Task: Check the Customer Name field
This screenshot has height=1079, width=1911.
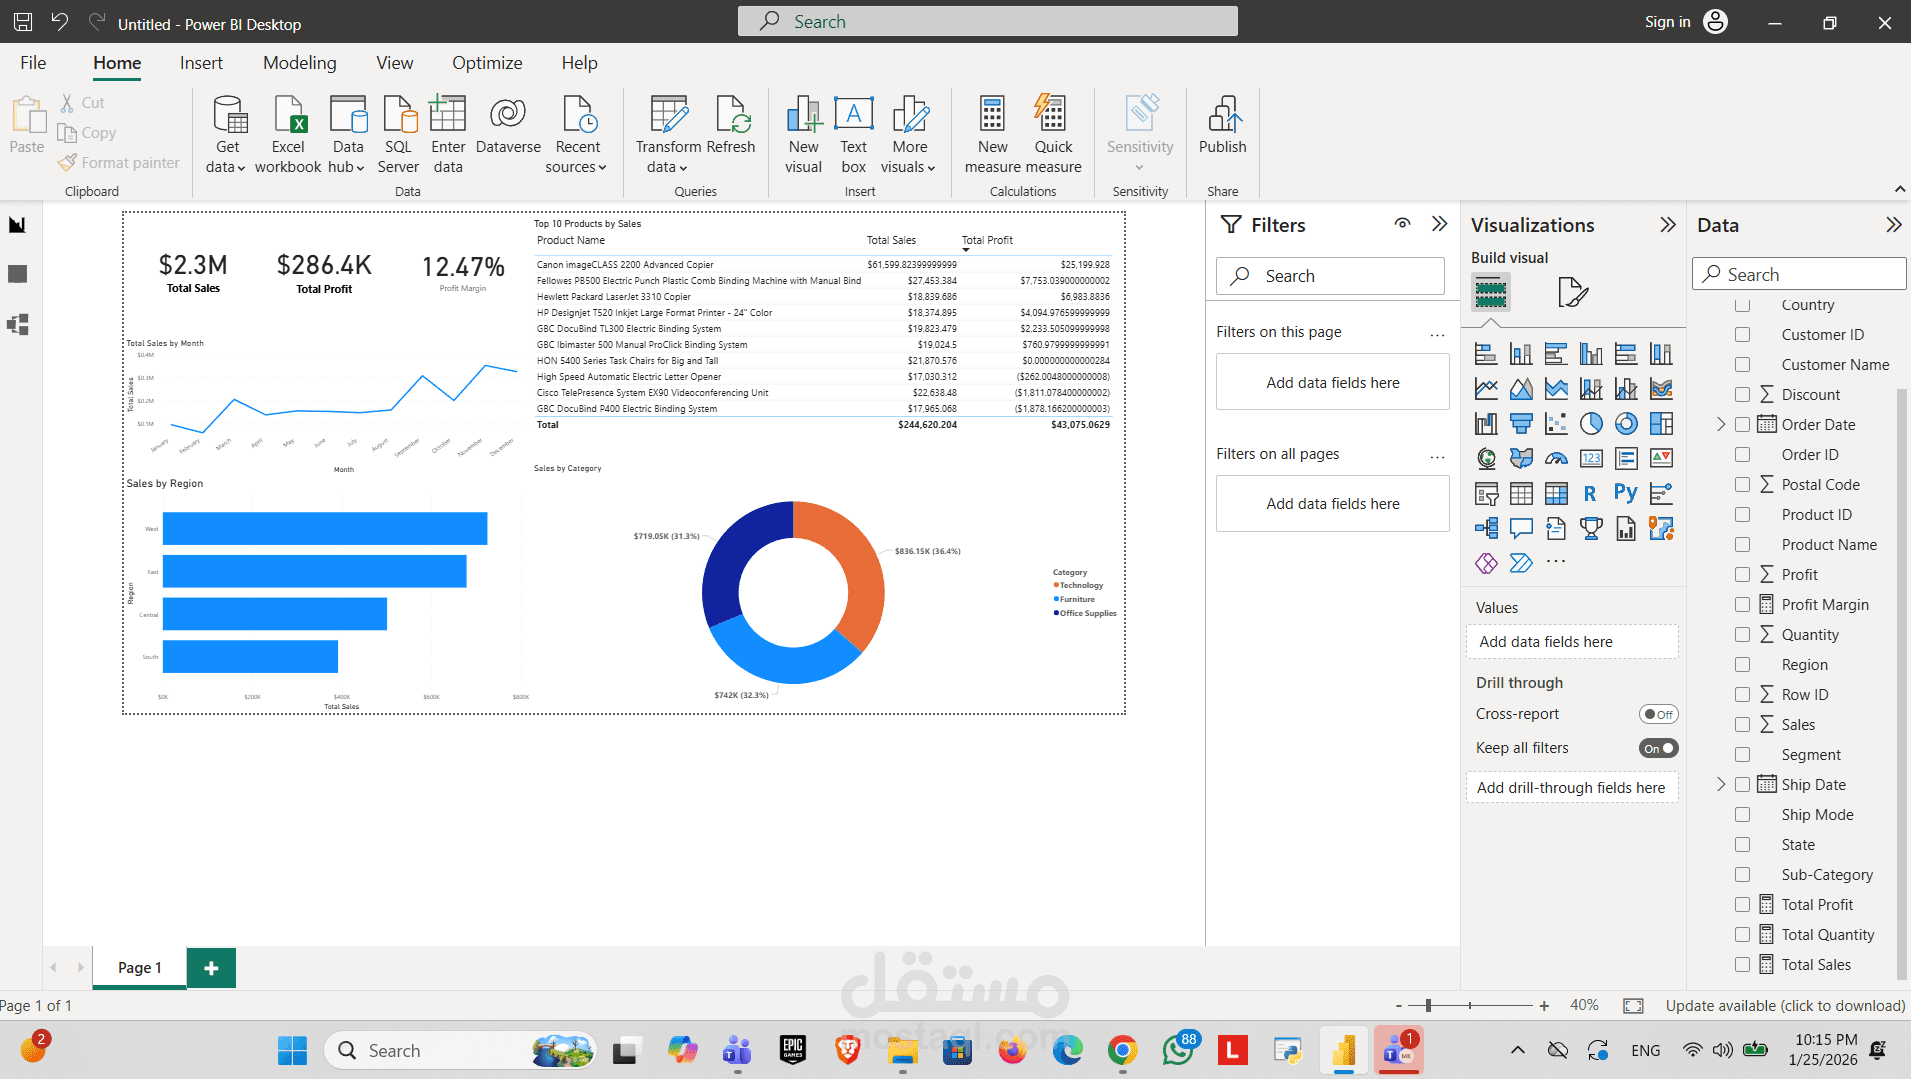Action: click(1742, 364)
